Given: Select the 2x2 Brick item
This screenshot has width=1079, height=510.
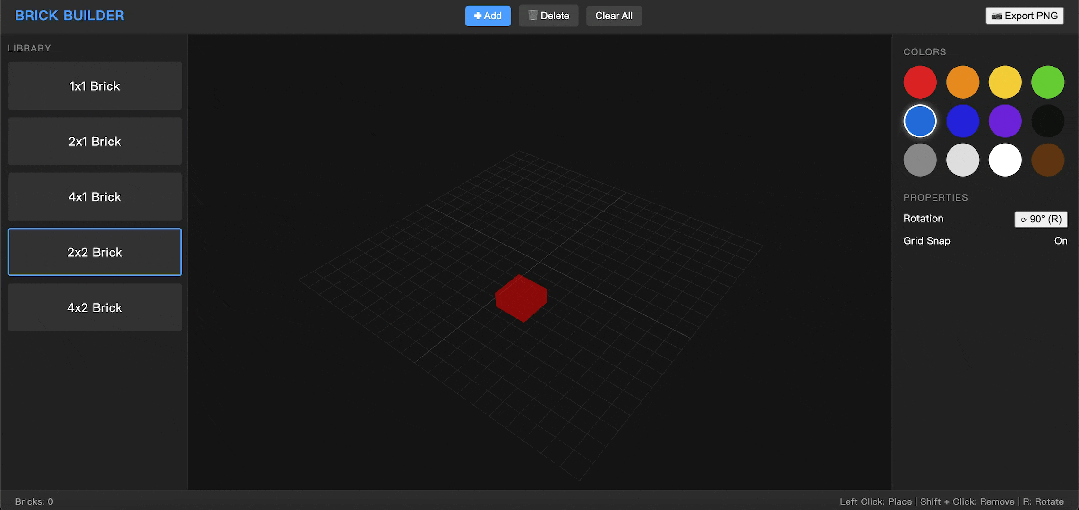Looking at the screenshot, I should 95,252.
